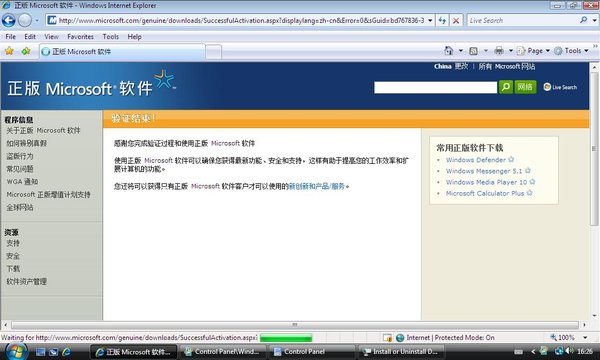The image size is (600, 360).
Task: Click the volume speaker tray icon
Action: [x=569, y=351]
